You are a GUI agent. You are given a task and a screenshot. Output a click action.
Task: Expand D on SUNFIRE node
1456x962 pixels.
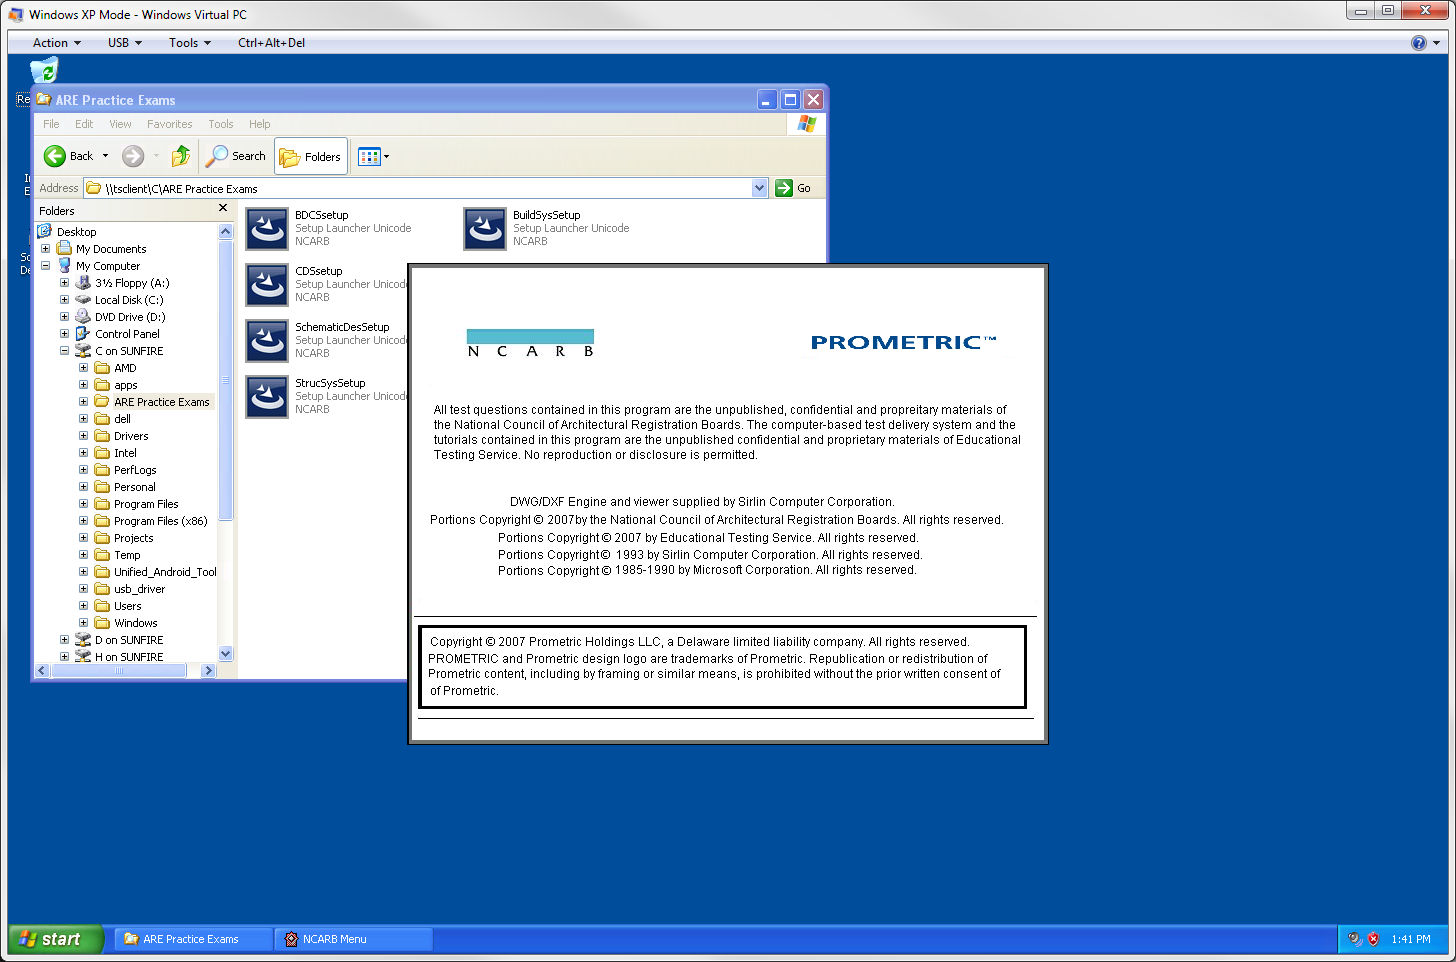[x=64, y=640]
